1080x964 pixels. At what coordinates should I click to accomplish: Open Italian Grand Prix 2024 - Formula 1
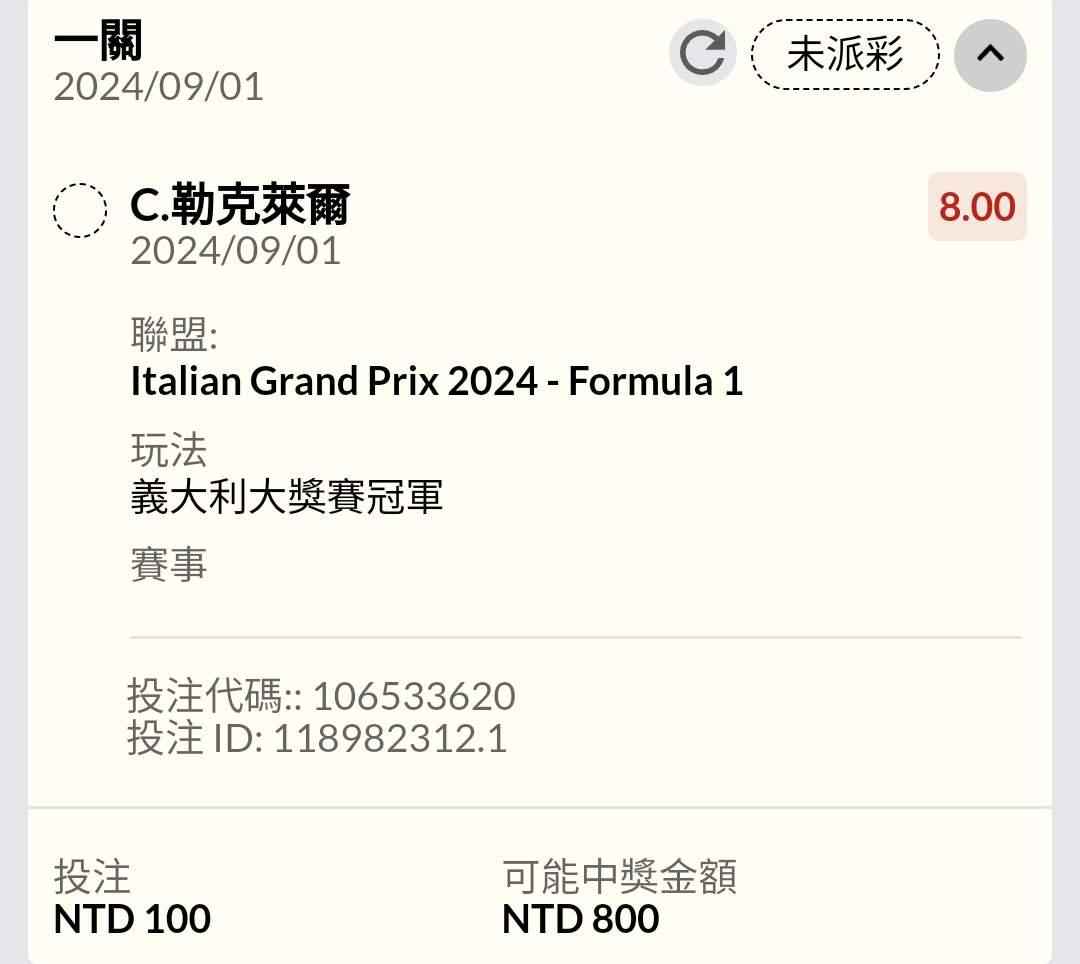click(x=437, y=381)
